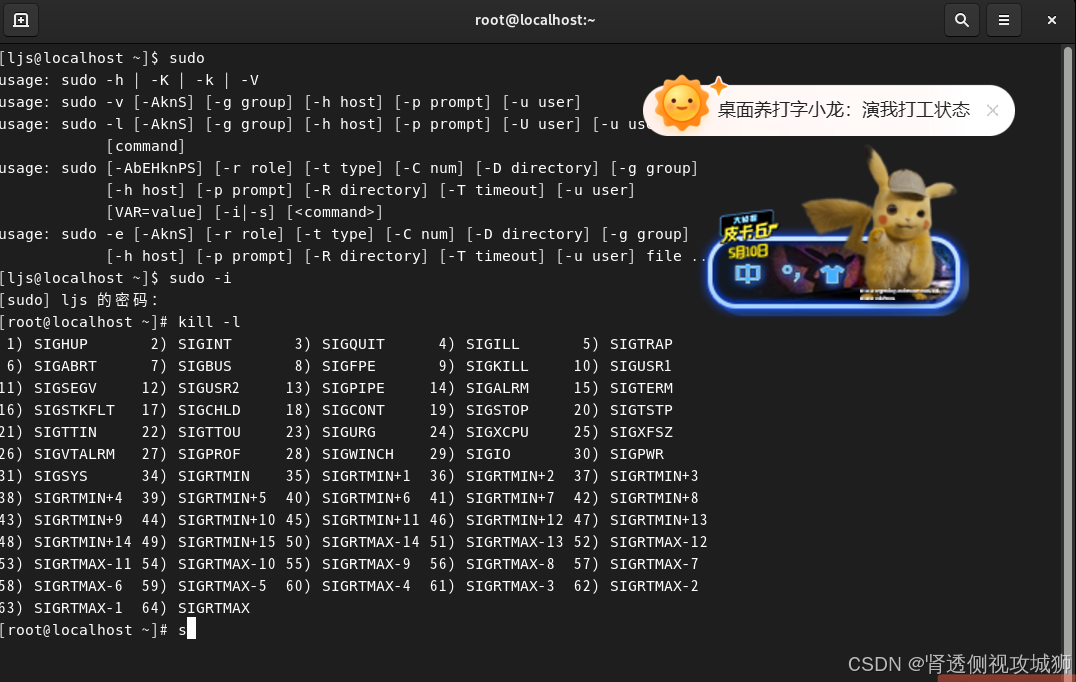Viewport: 1076px width, 682px height.
Task: Select the 'kill -l' command text
Action: coord(209,322)
